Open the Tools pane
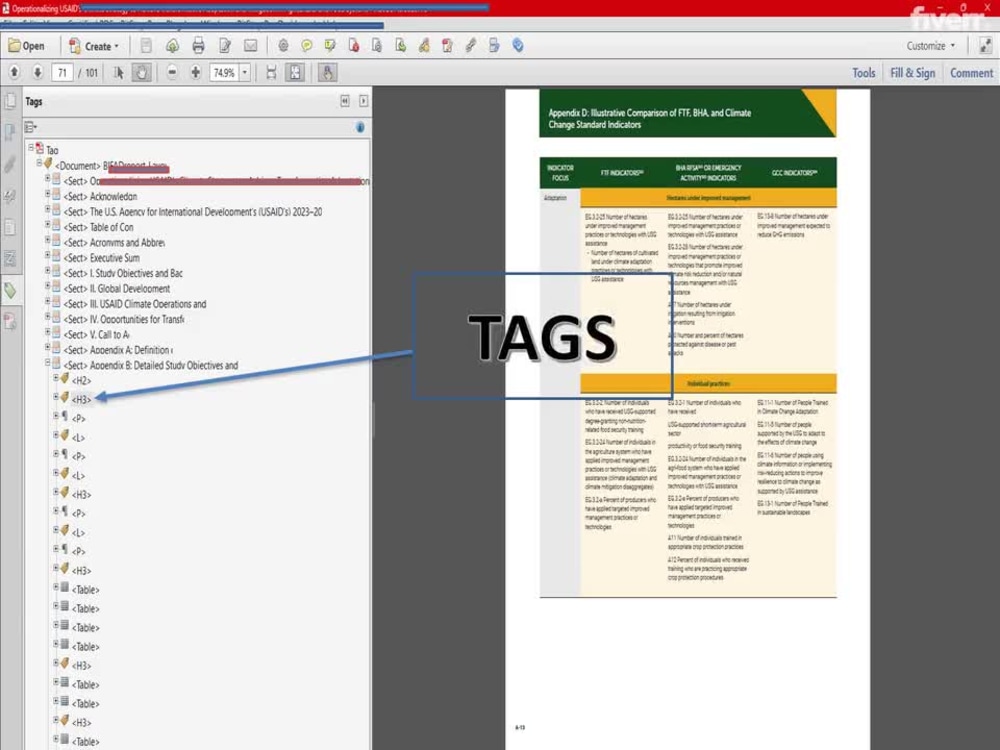This screenshot has height=750, width=1000. coord(864,73)
